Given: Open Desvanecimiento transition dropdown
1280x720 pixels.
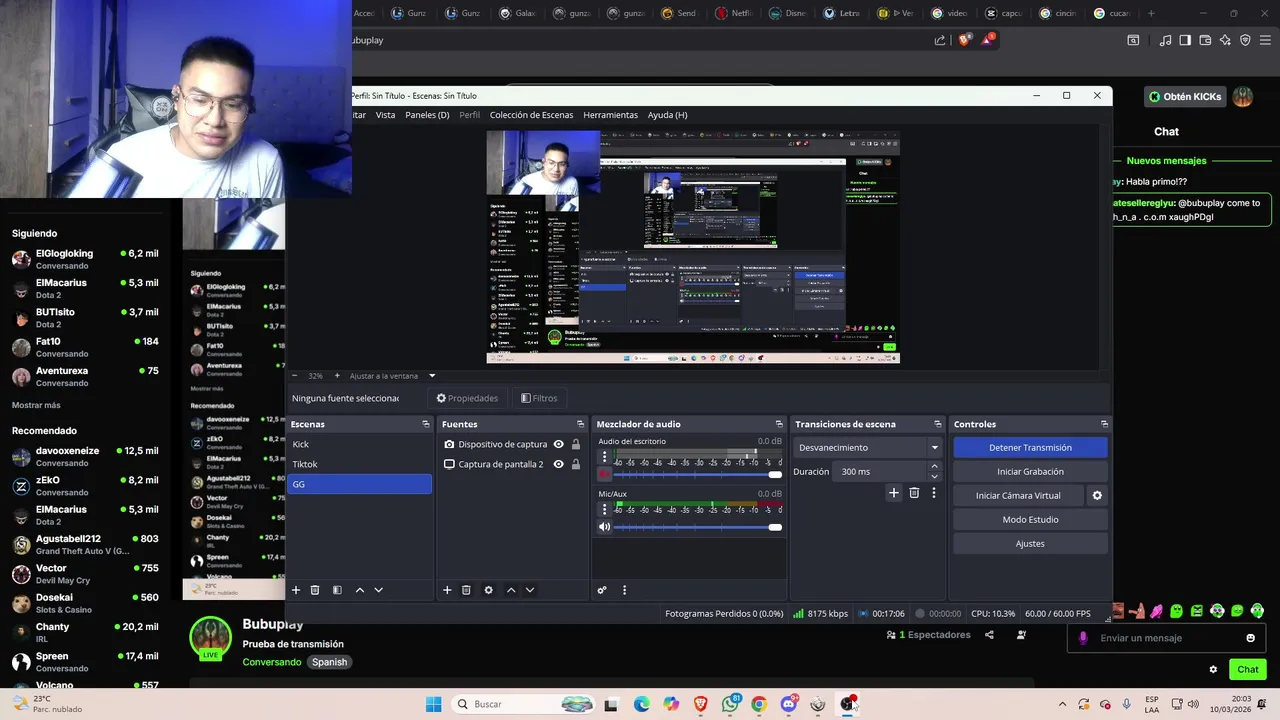Looking at the screenshot, I should click(868, 448).
